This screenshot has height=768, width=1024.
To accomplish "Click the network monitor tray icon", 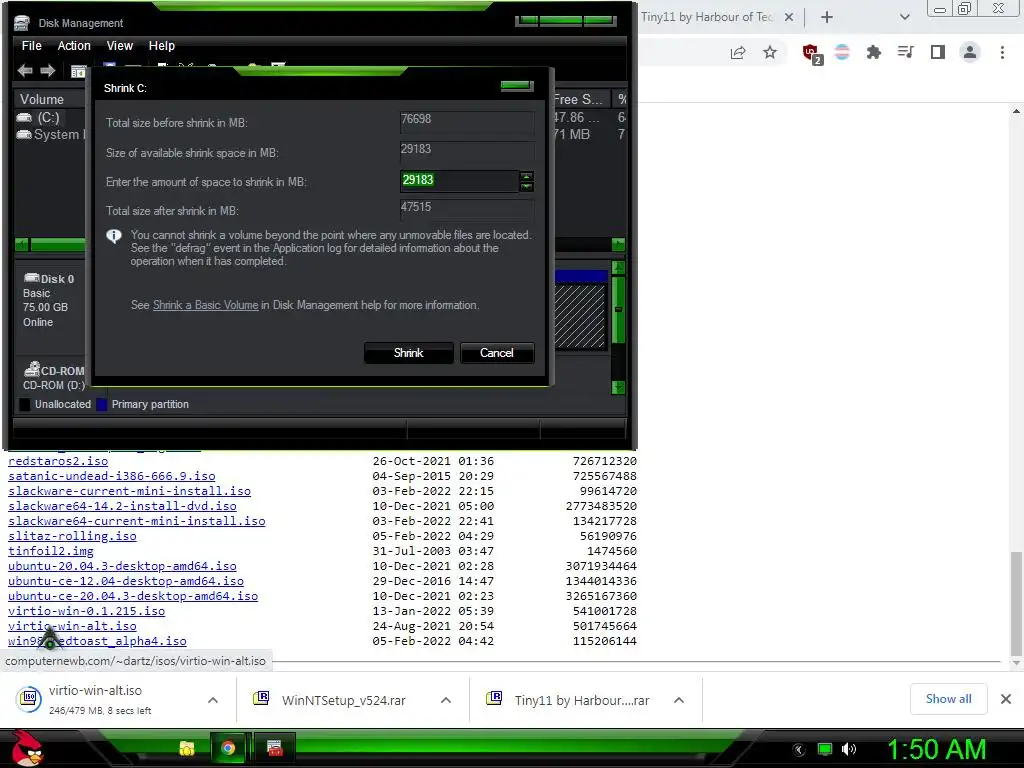I will pyautogui.click(x=825, y=749).
